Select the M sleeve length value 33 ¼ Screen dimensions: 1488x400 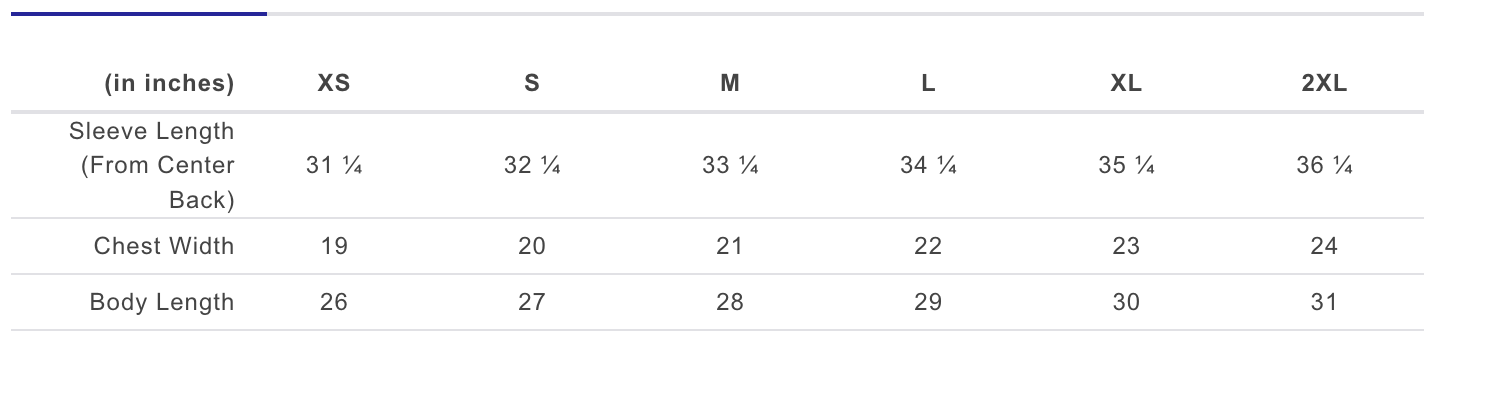click(730, 166)
